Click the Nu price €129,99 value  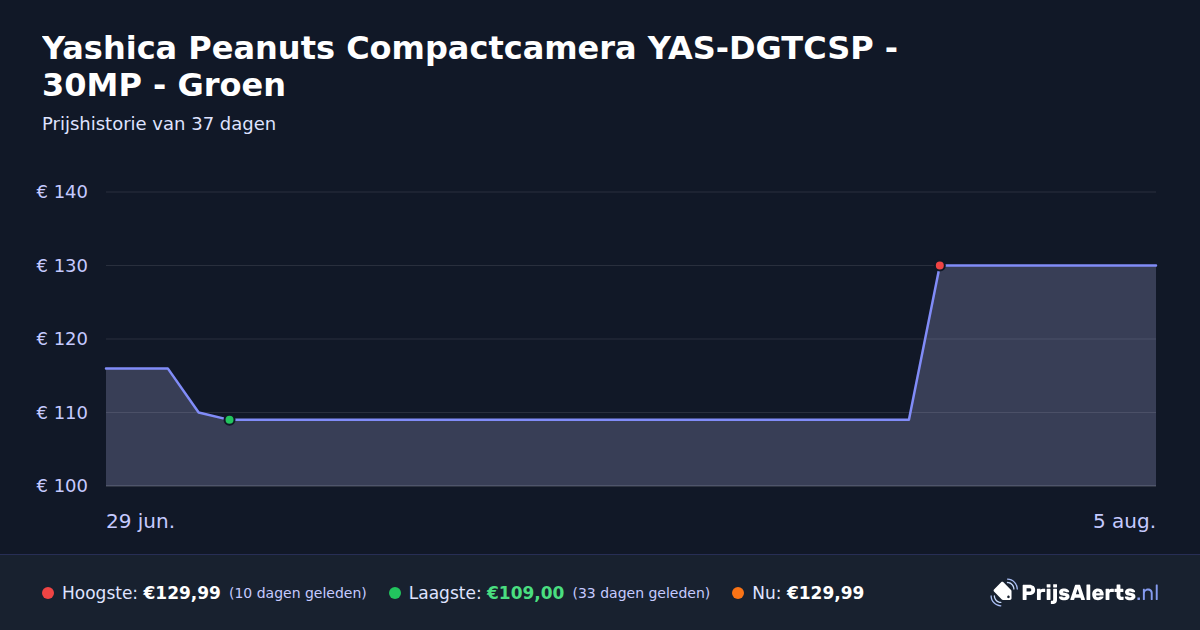point(825,593)
